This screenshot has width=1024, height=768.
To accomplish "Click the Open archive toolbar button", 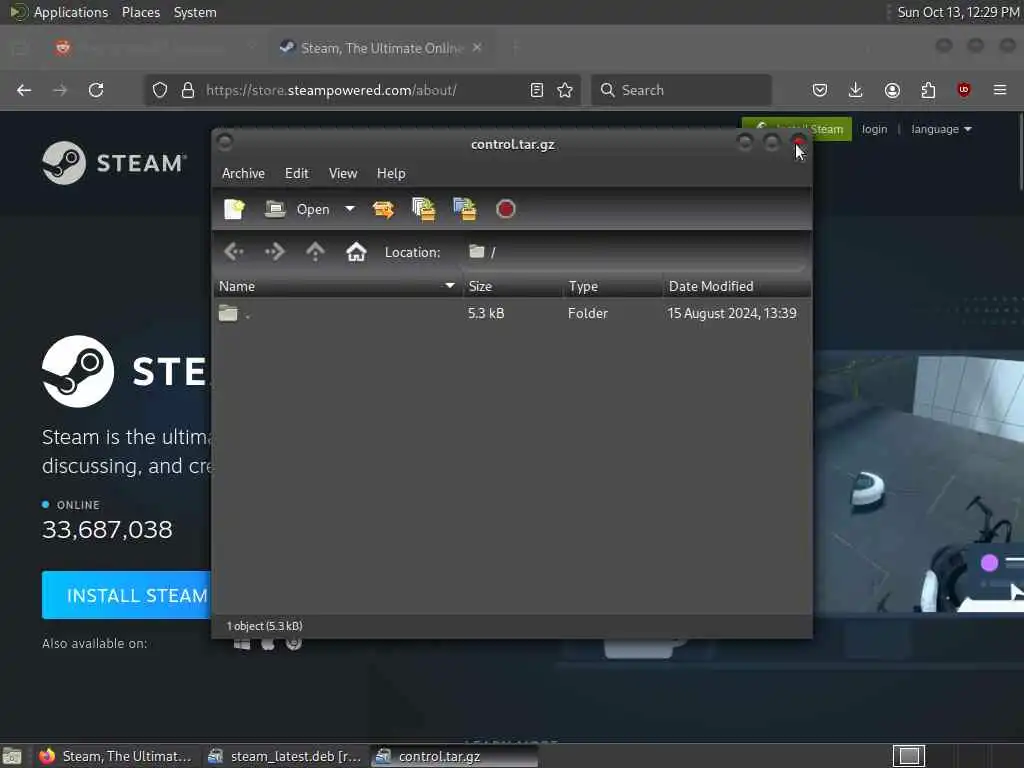I will tap(297, 209).
